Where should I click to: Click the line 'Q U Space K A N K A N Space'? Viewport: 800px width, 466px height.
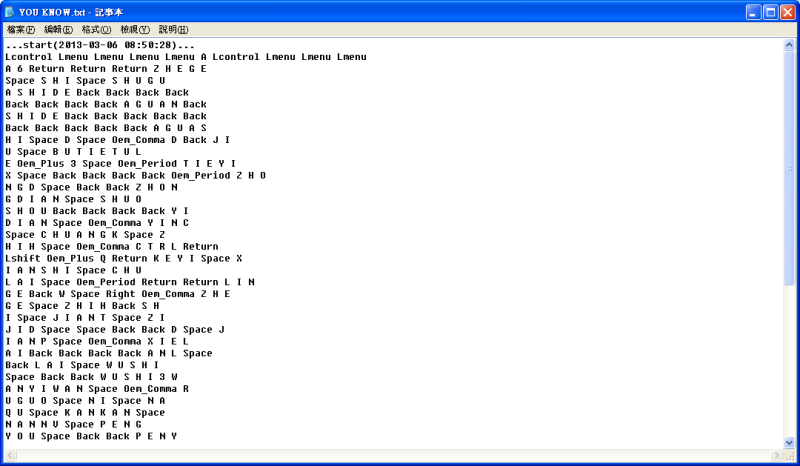coord(85,412)
